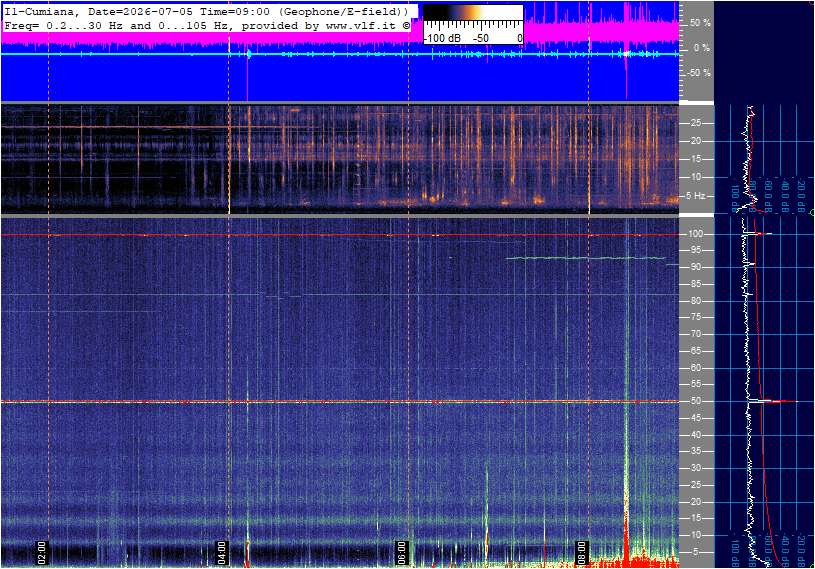Image resolution: width=815 pixels, height=569 pixels.
Task: Open the www.vlf.it address in the header
Action: [360, 25]
